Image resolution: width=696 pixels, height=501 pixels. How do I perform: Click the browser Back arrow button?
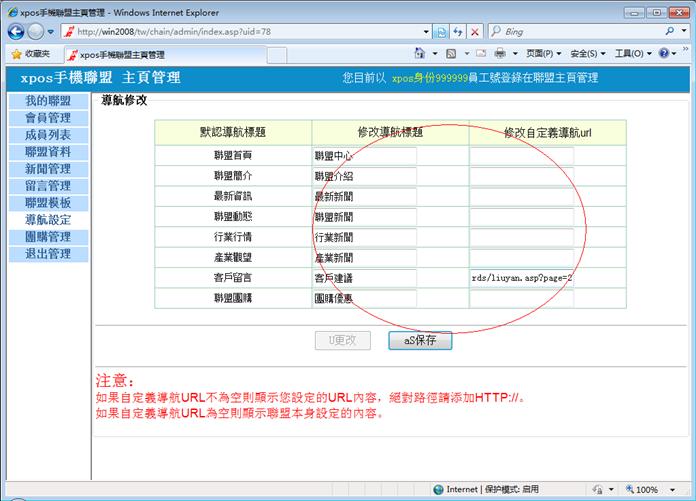click(x=17, y=32)
